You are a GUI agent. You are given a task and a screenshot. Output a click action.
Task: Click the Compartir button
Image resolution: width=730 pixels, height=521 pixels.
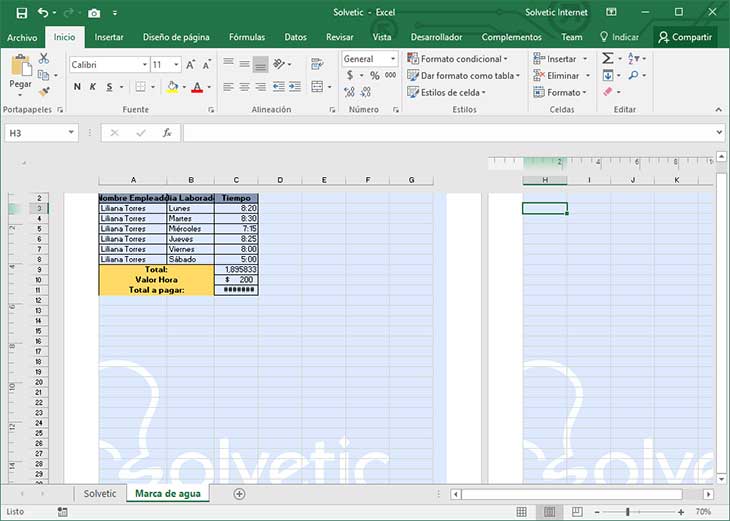pos(685,37)
